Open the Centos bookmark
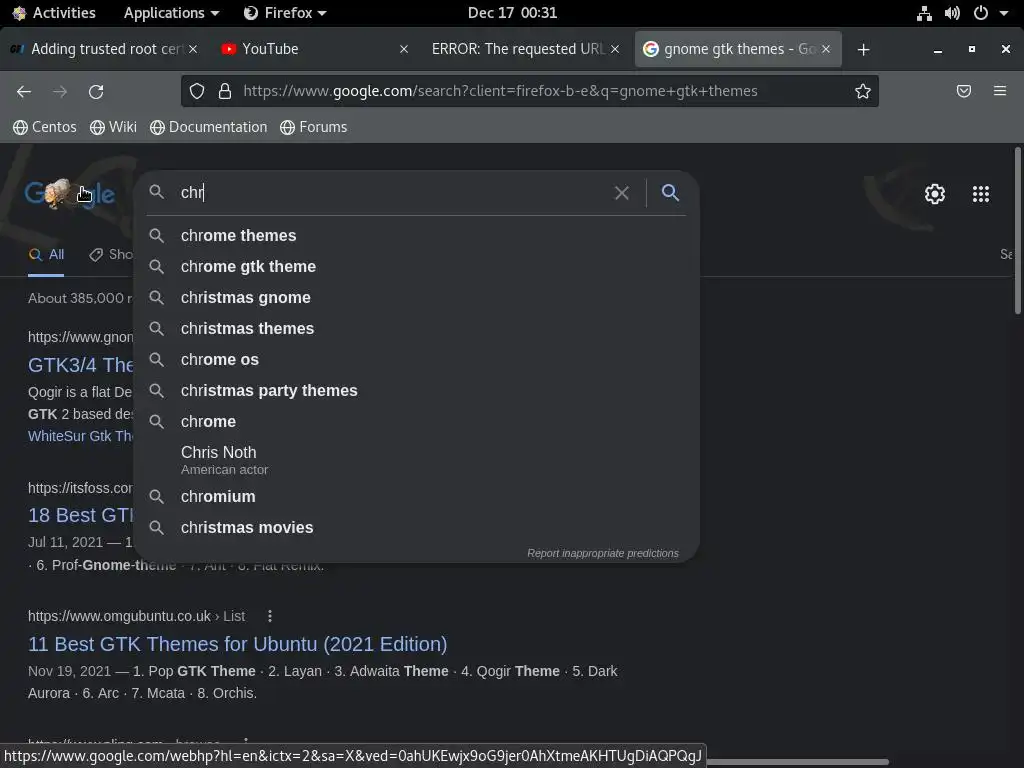Screen dimensions: 1024x768 [44, 127]
